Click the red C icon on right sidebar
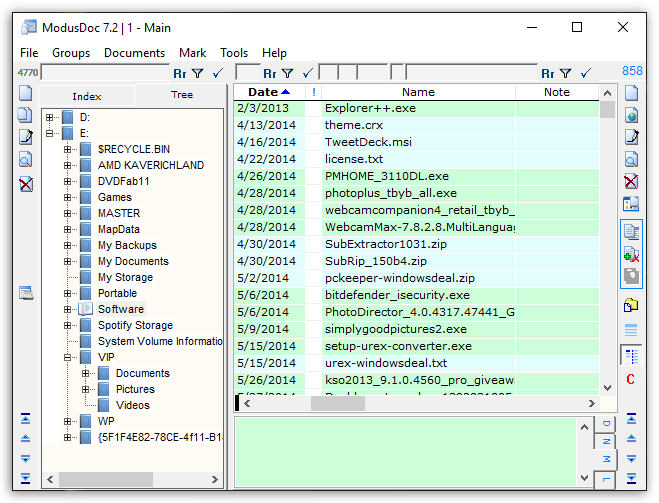The image size is (659, 503). pos(631,379)
